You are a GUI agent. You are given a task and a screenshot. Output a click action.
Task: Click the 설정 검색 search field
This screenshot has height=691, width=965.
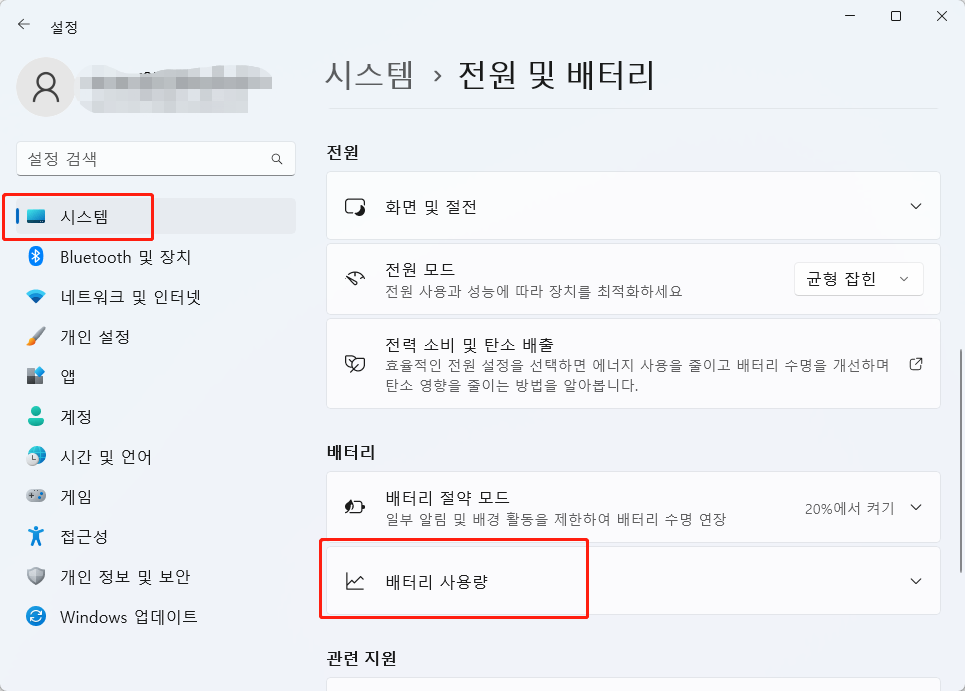click(145, 159)
